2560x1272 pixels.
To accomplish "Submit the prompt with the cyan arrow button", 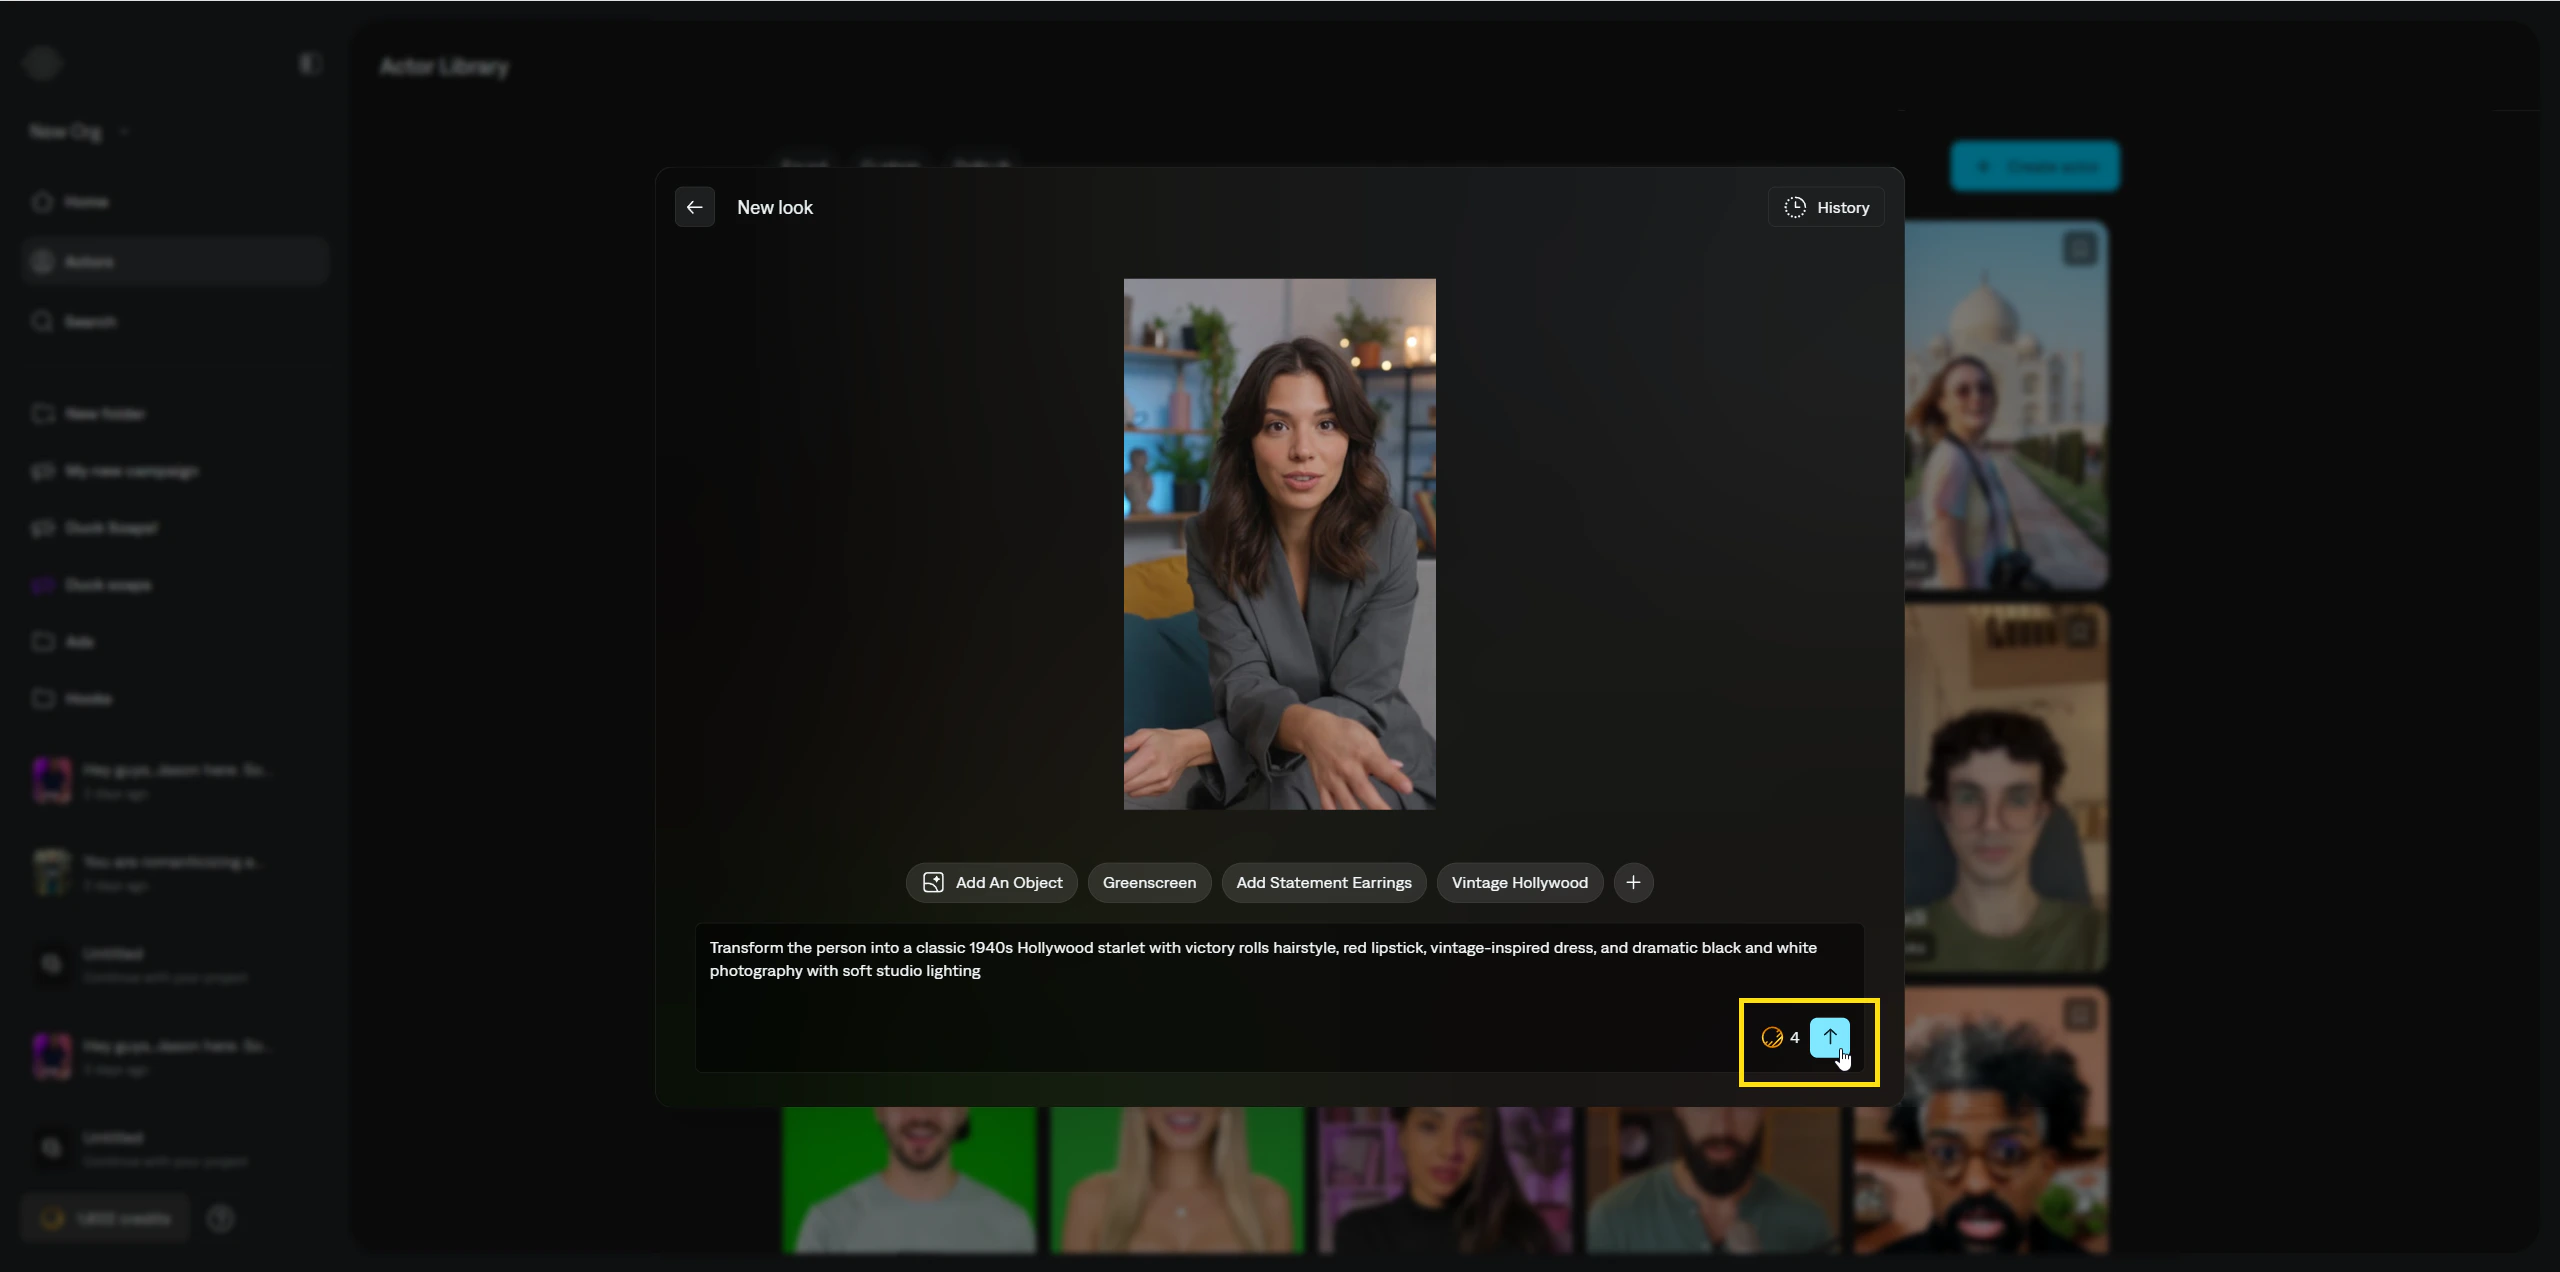I will [1830, 1037].
